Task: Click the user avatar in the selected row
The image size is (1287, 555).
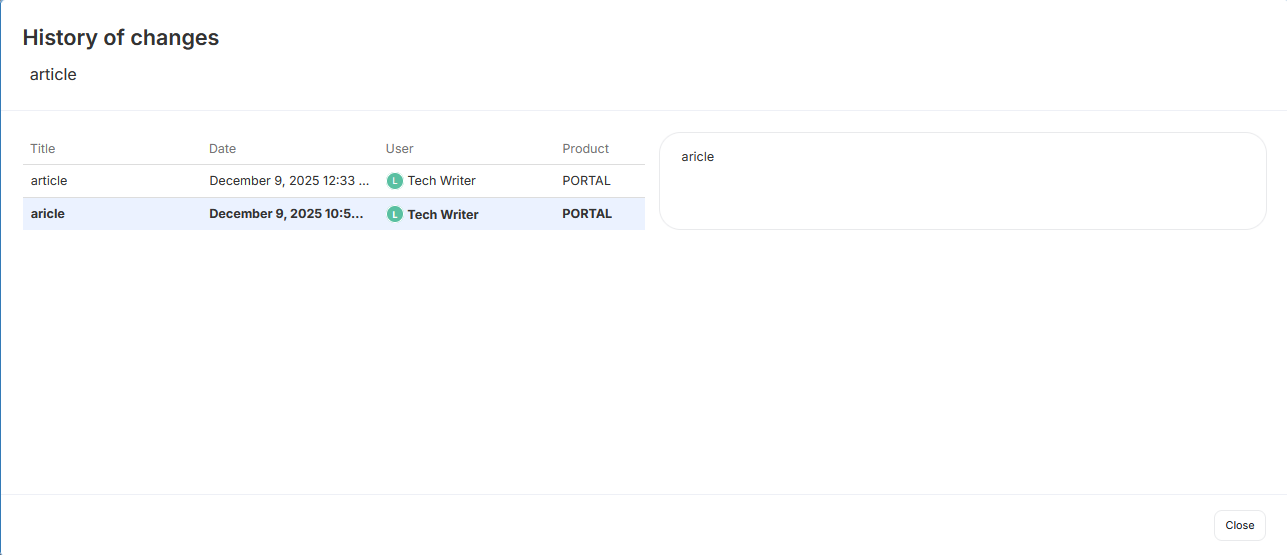Action: (x=394, y=214)
